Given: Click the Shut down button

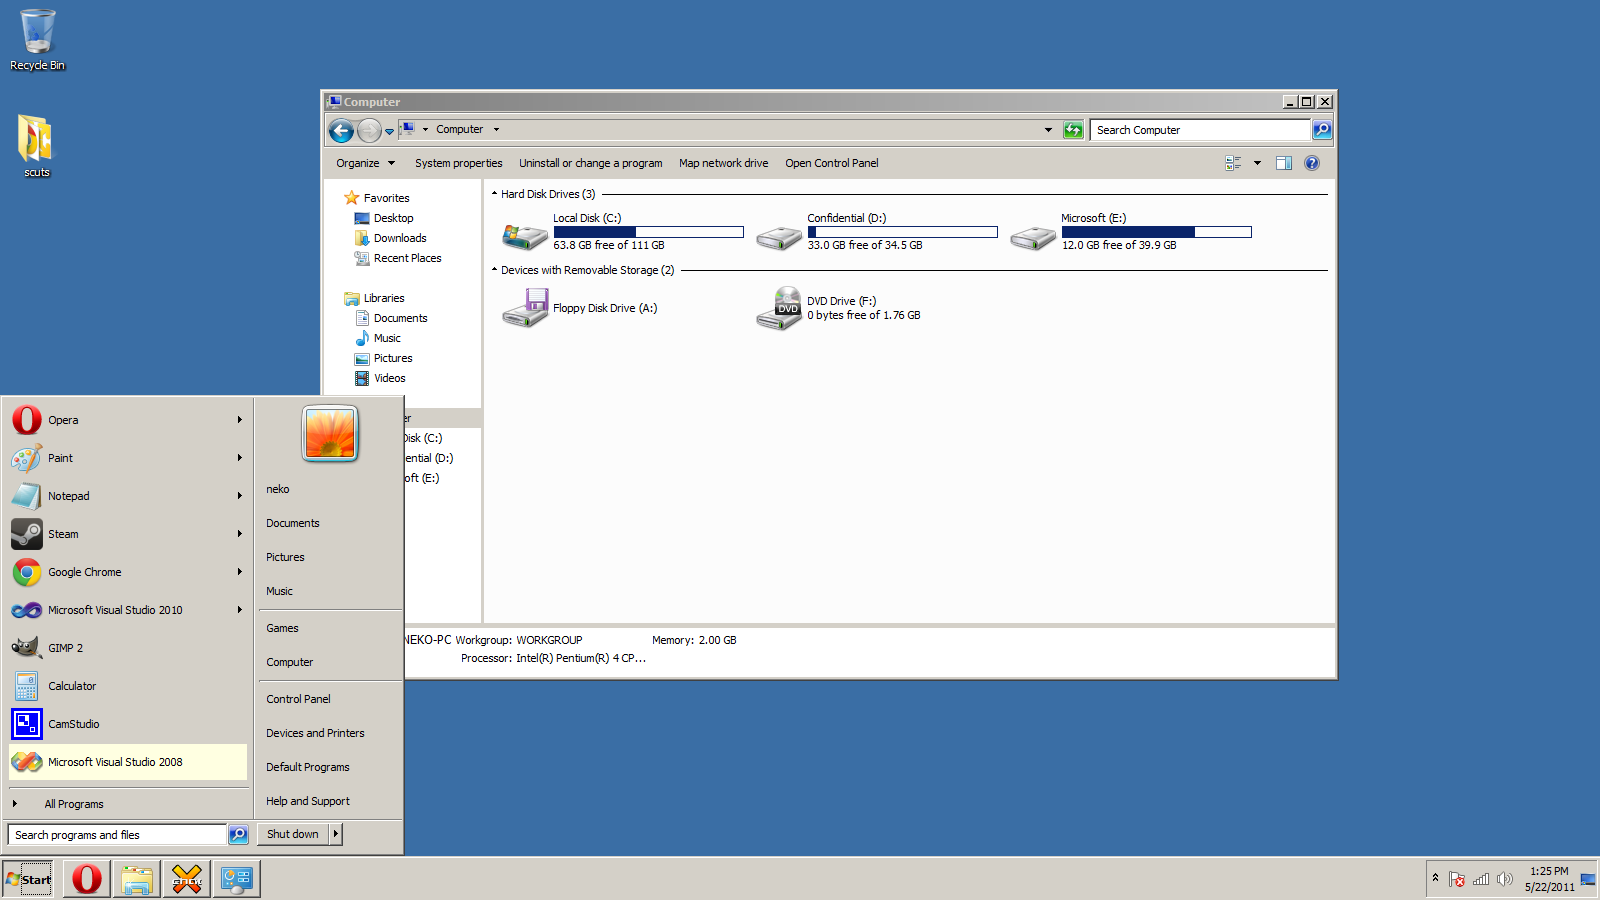Looking at the screenshot, I should pyautogui.click(x=293, y=834).
